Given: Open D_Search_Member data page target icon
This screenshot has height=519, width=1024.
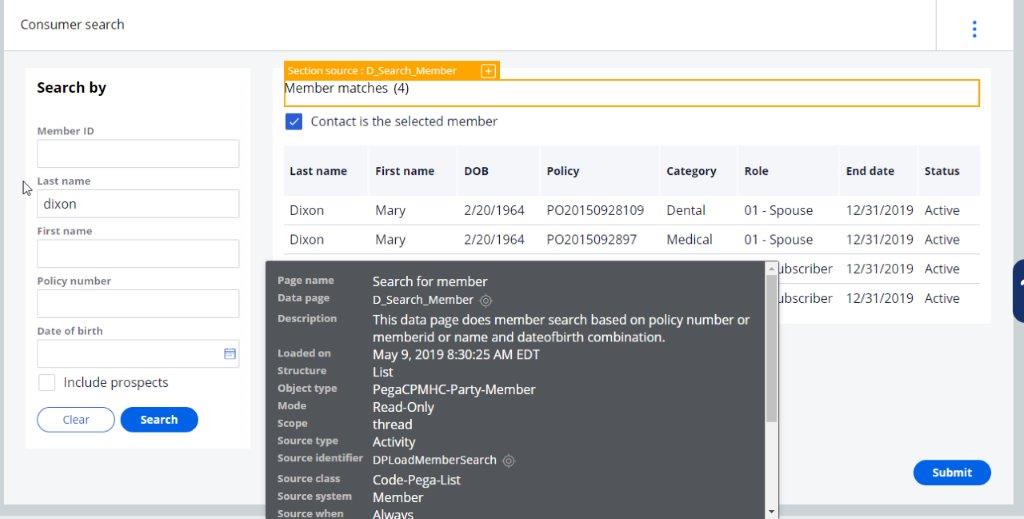Looking at the screenshot, I should [x=486, y=300].
